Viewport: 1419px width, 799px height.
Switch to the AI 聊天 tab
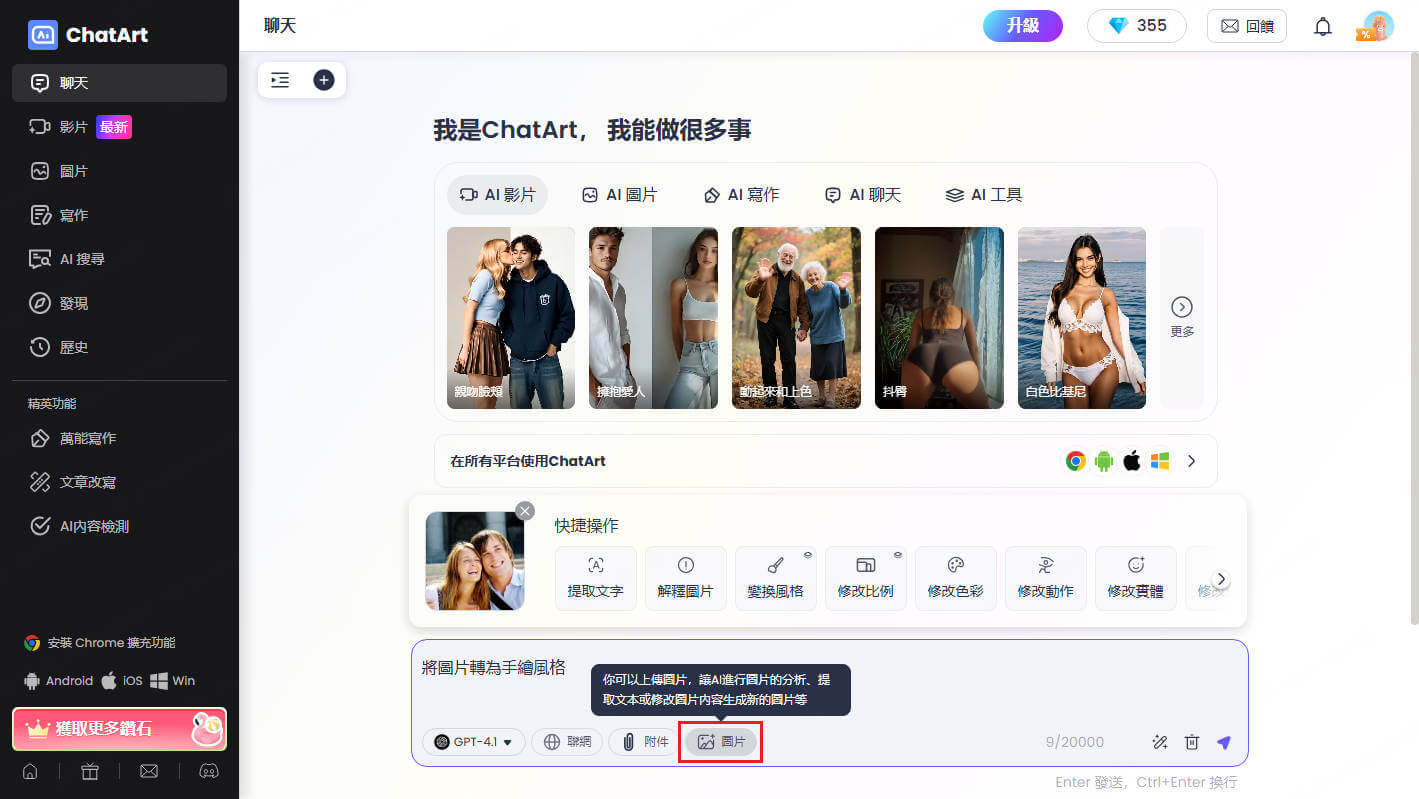click(863, 195)
